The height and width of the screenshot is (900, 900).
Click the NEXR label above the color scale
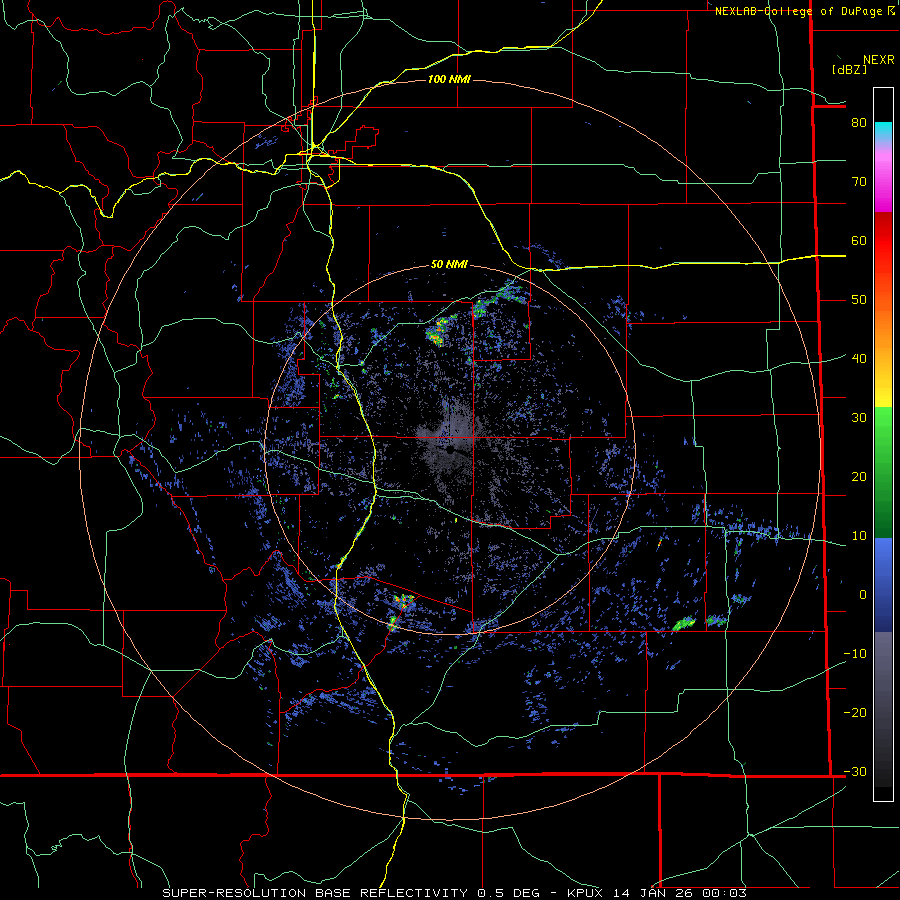point(878,60)
